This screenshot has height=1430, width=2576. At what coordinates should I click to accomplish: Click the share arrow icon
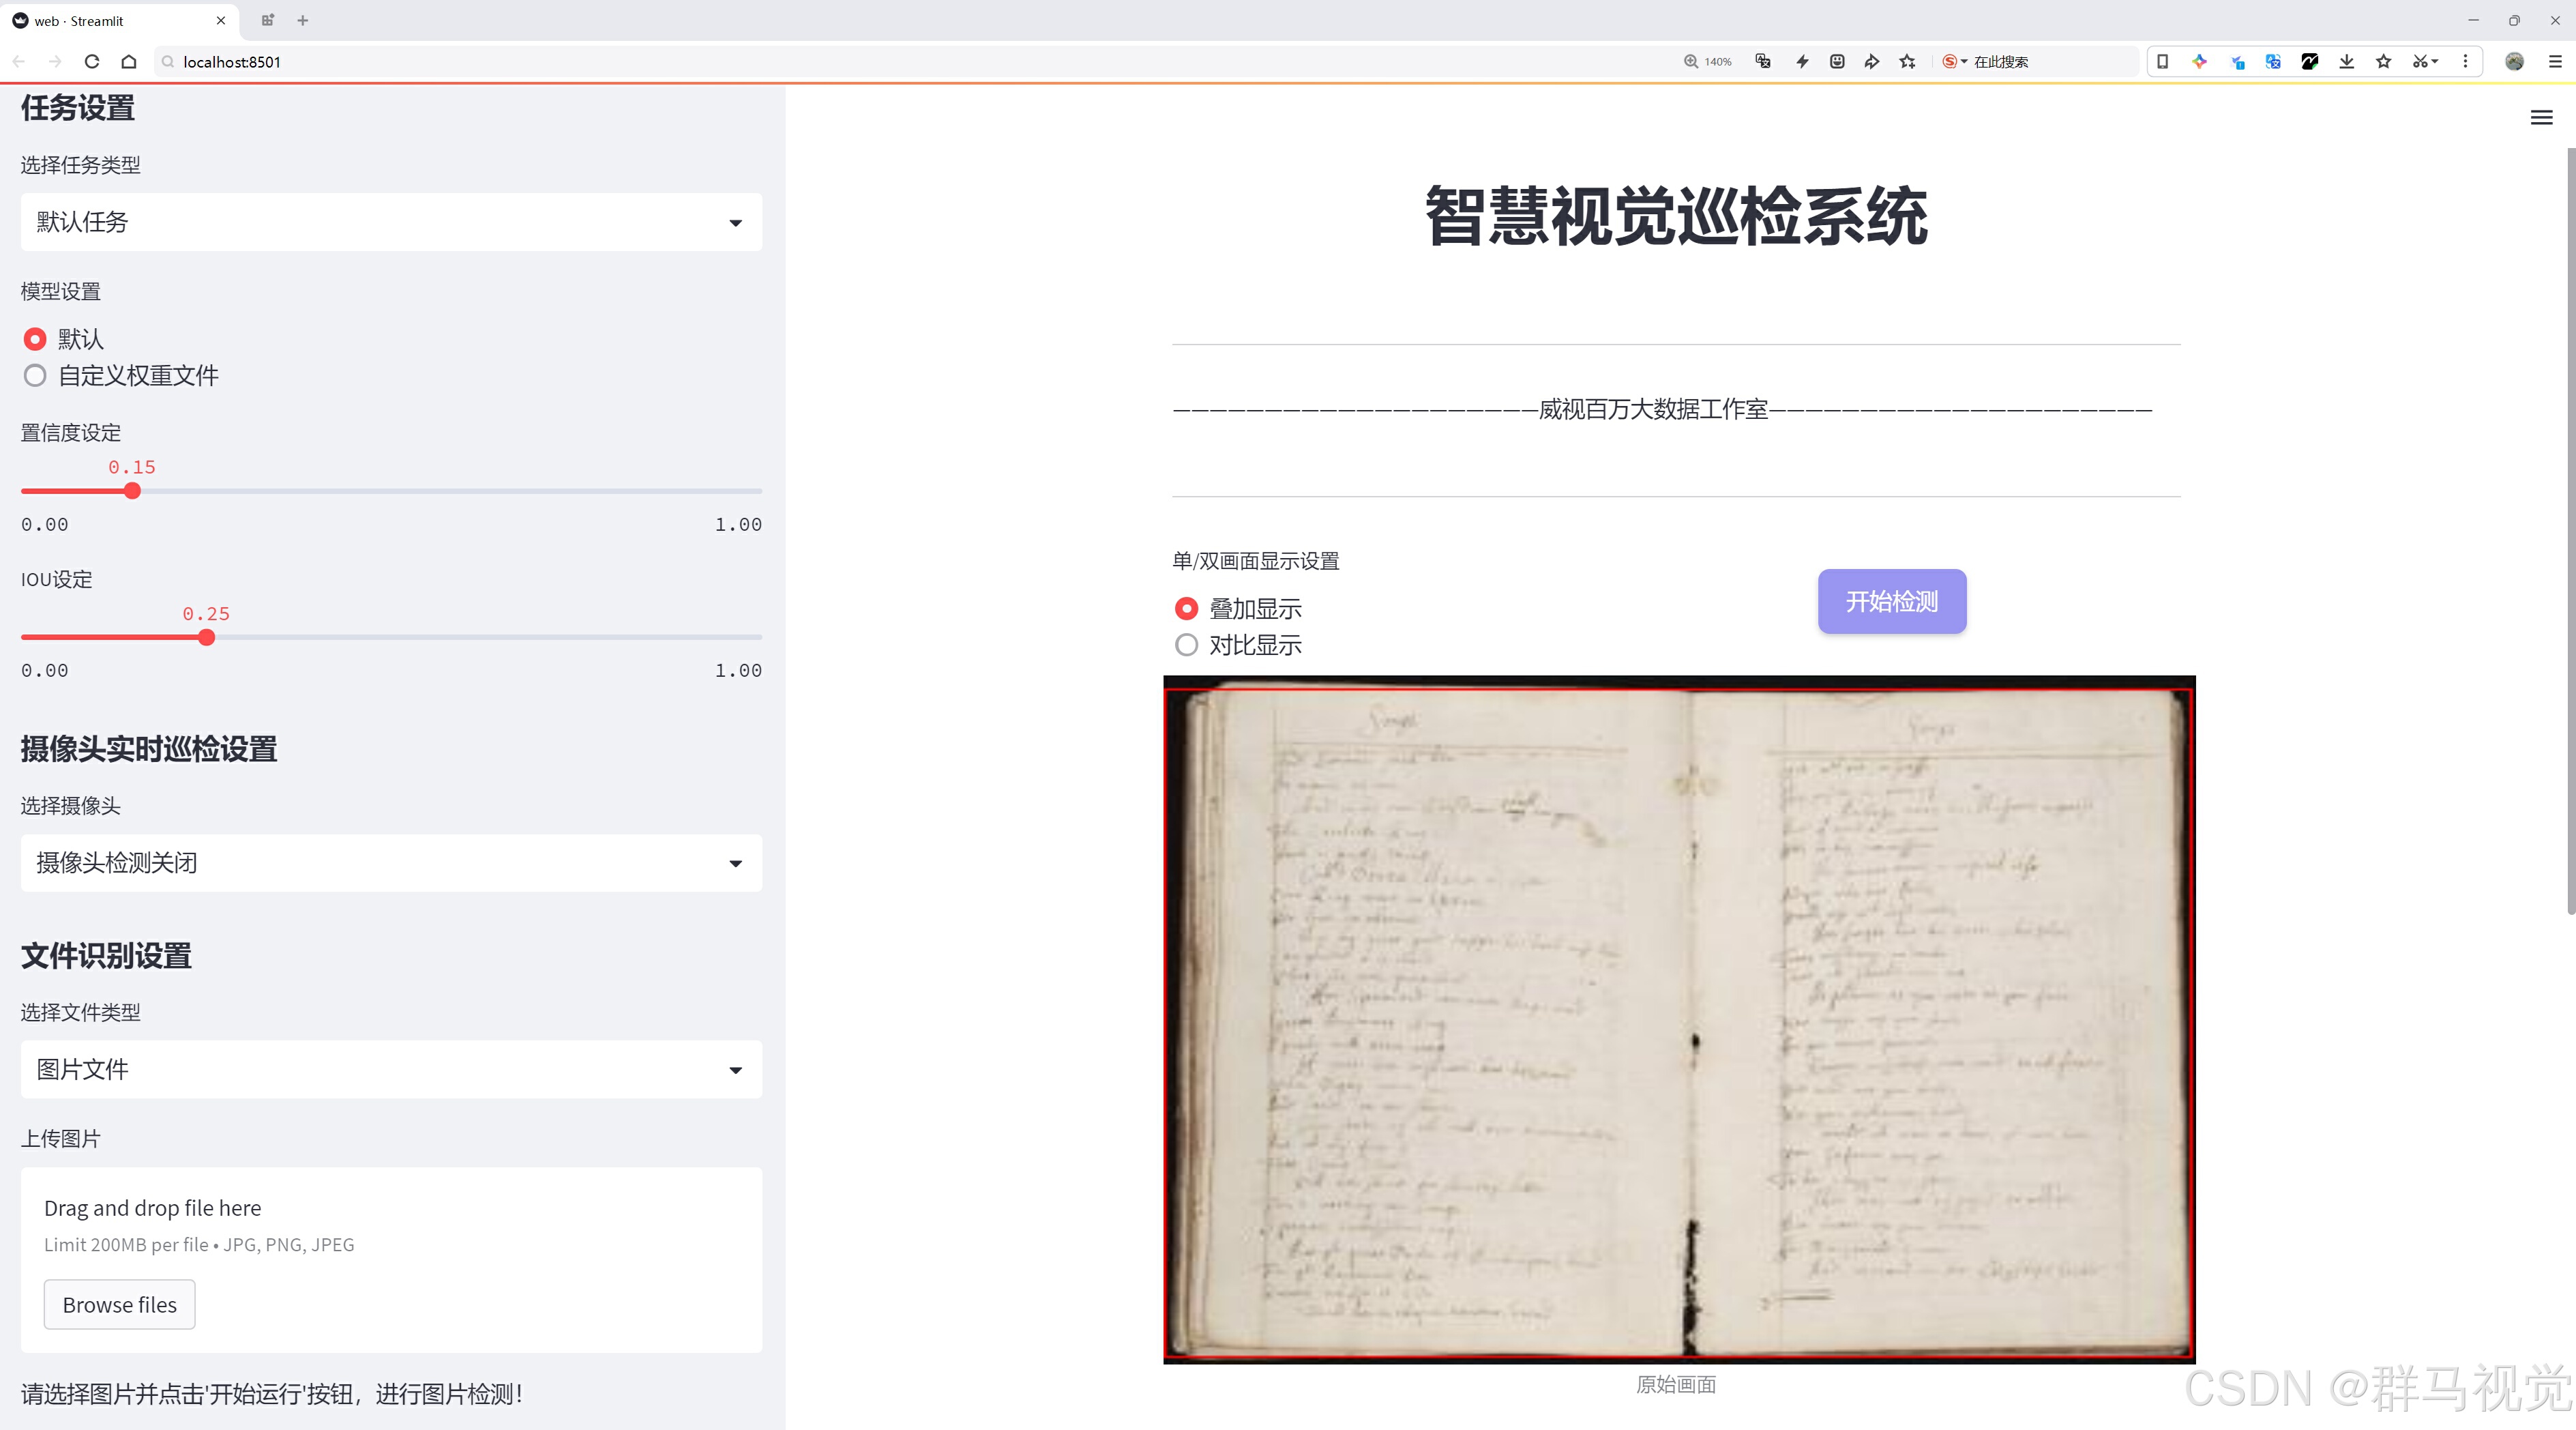tap(1871, 61)
